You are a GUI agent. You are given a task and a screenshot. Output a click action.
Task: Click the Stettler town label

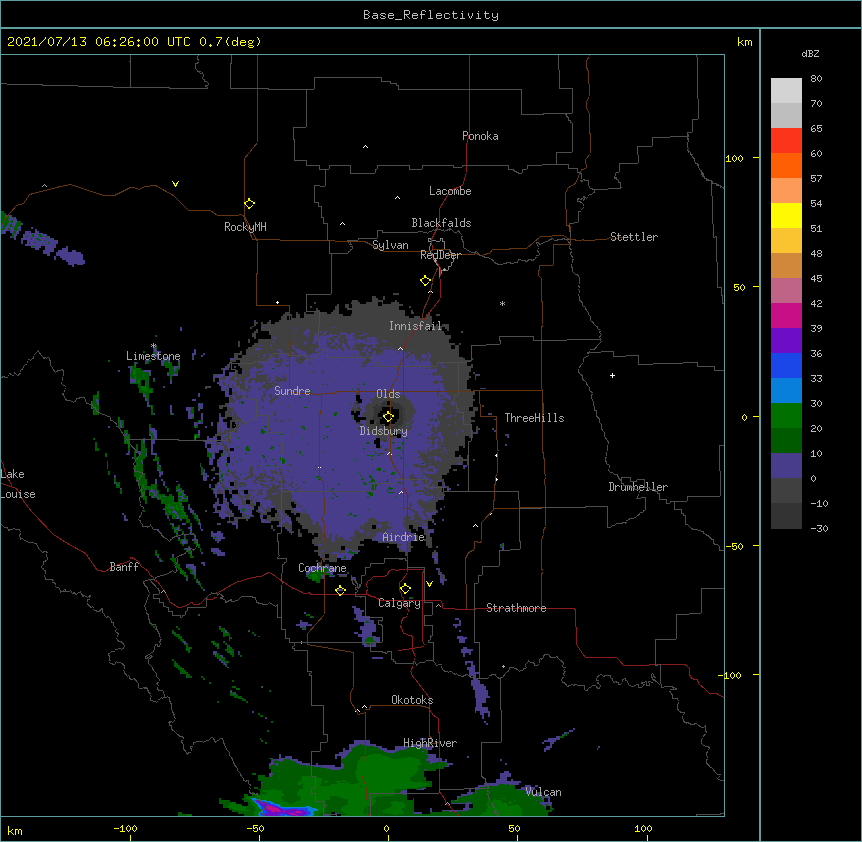click(x=633, y=237)
